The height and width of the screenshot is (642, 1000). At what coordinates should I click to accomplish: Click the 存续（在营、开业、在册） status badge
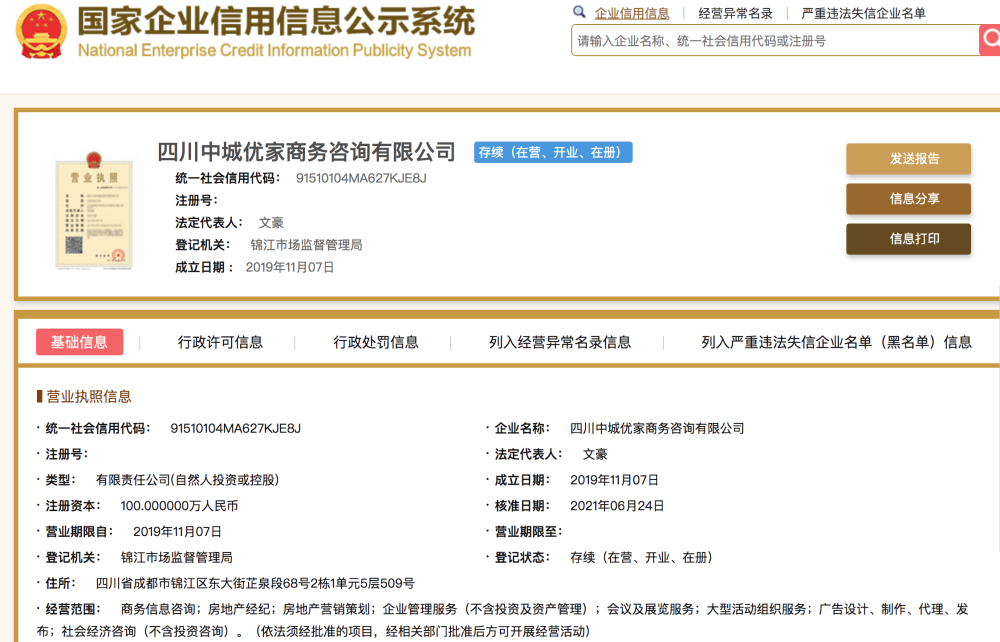click(553, 153)
